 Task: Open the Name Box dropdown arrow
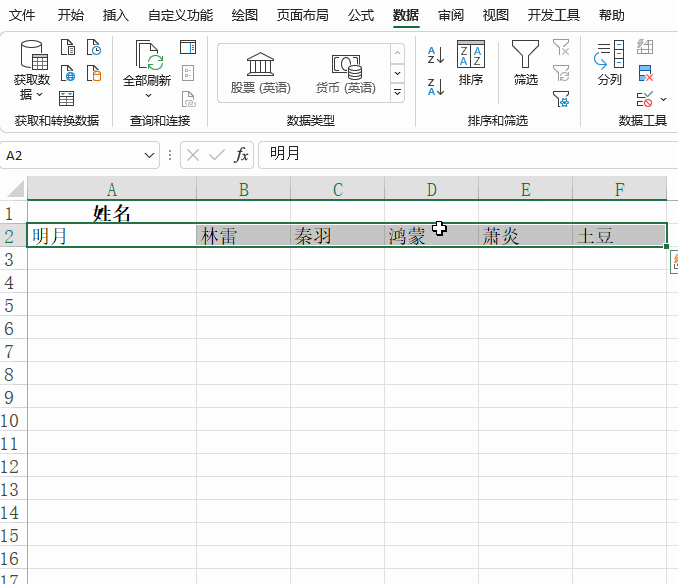(x=149, y=155)
